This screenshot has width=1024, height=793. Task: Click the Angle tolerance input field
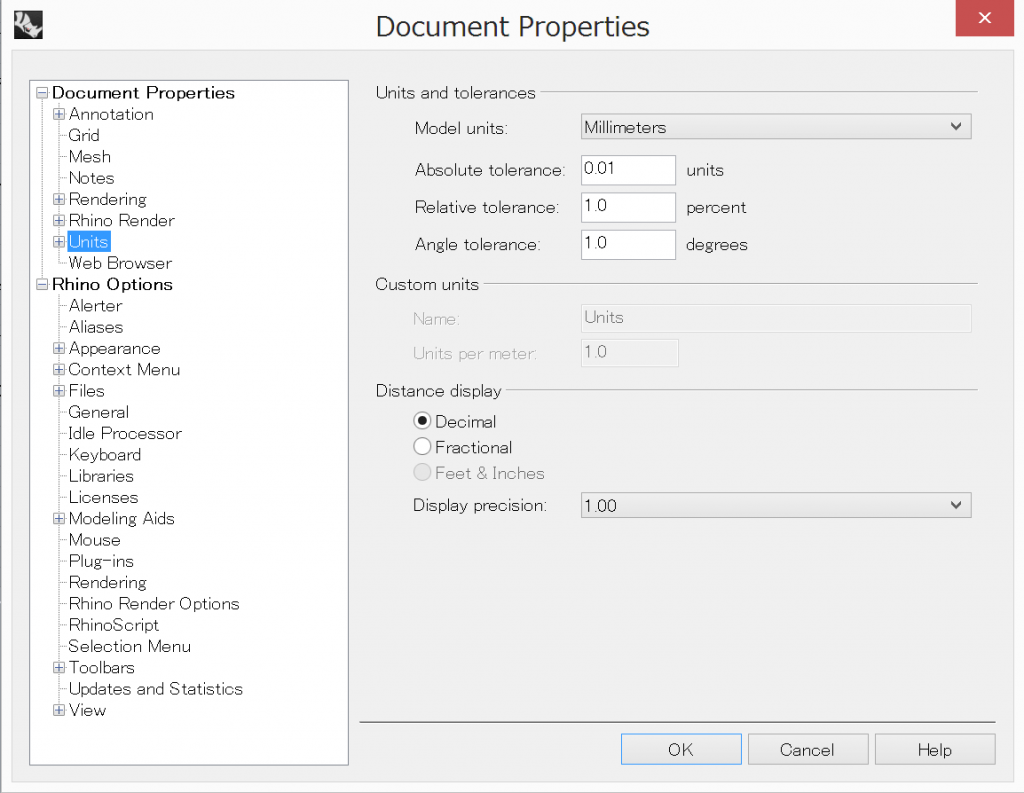[x=628, y=244]
